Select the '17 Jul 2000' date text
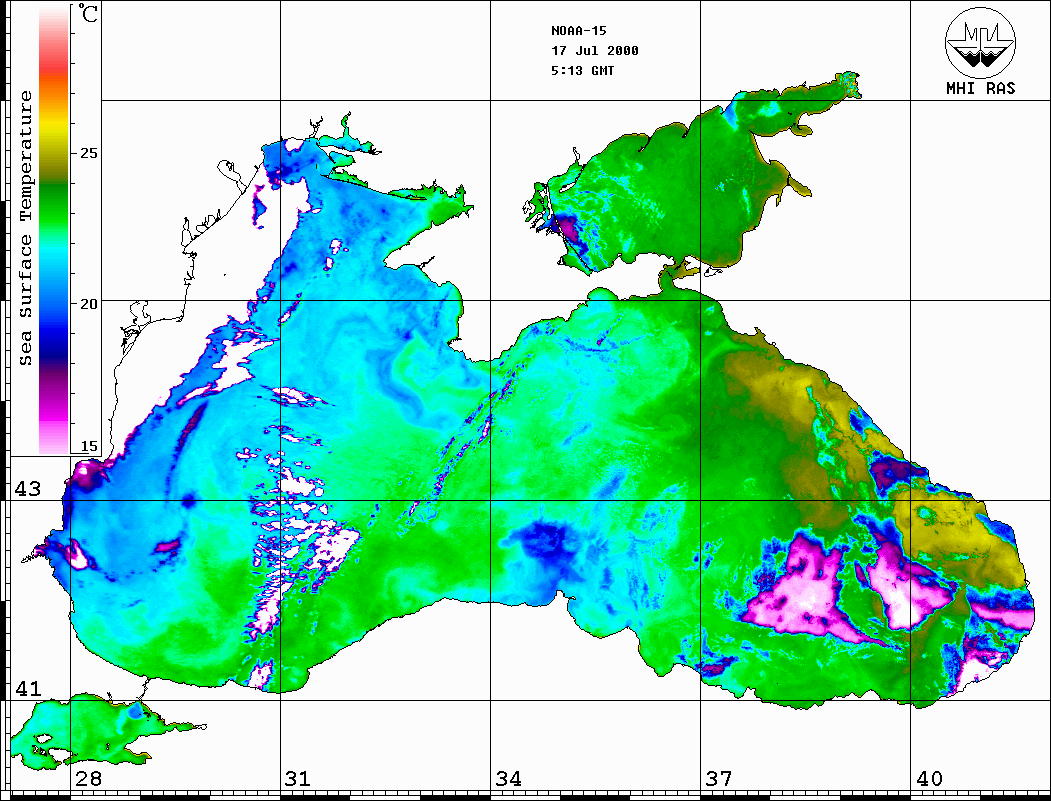Viewport: 1051px width, 801px height. pyautogui.click(x=595, y=51)
